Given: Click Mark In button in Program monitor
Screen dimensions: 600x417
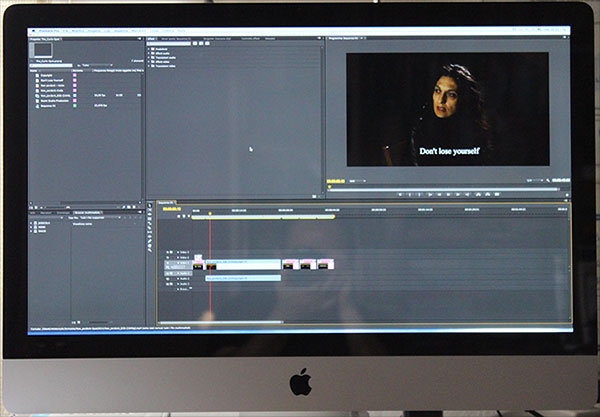Looking at the screenshot, I should 410,194.
